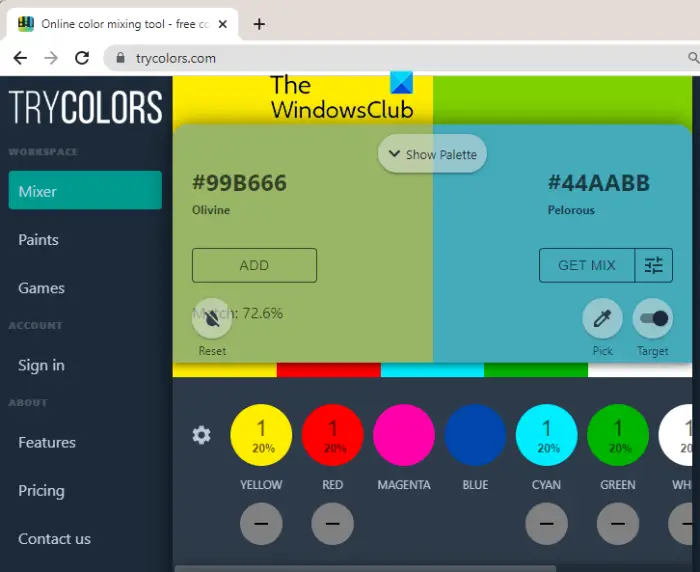Click the horizontal palette scrollbar
Viewport: 700px width, 572px height.
tap(365, 568)
